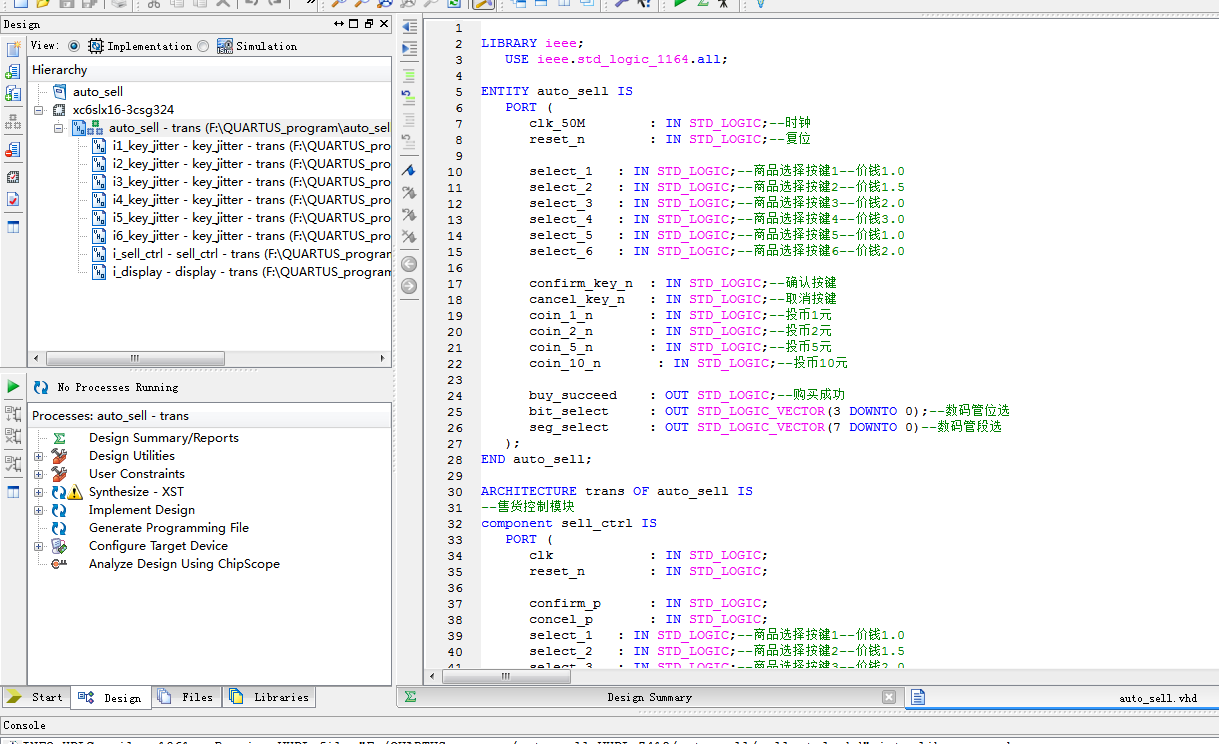This screenshot has width=1219, height=744.
Task: Switch to the Design Summary editor tab
Action: 649,697
